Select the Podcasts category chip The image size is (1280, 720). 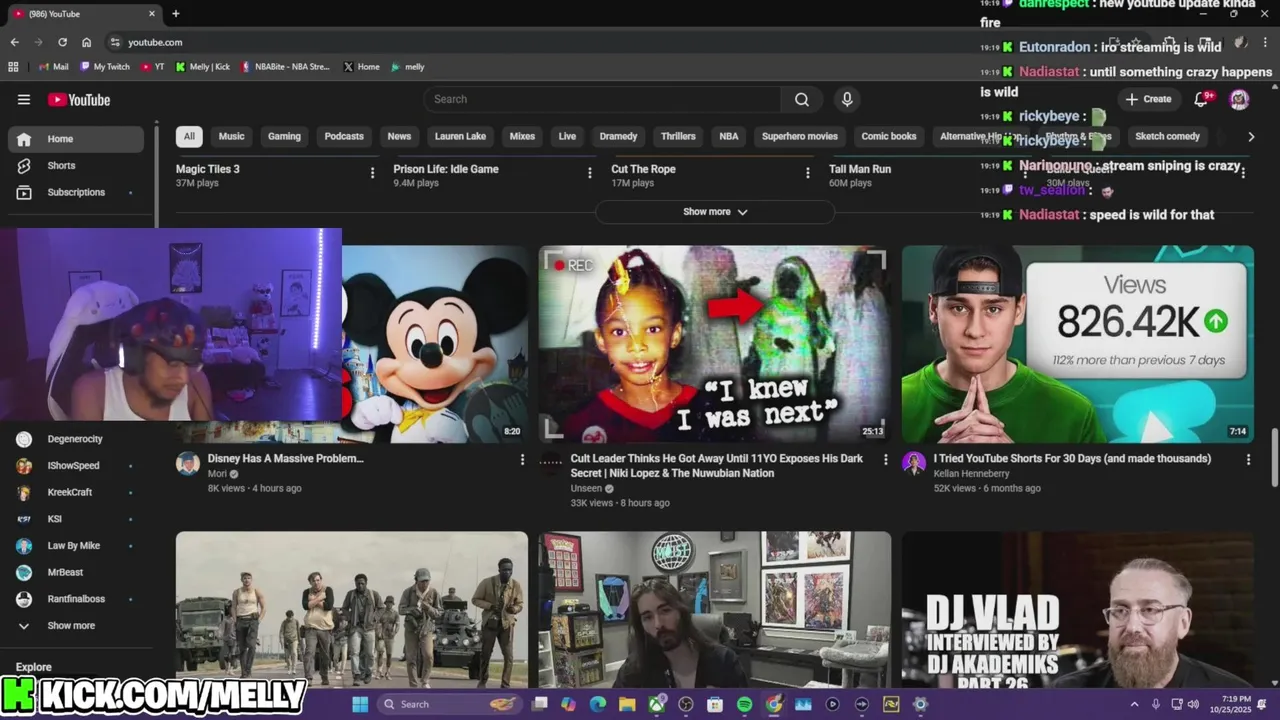point(344,136)
